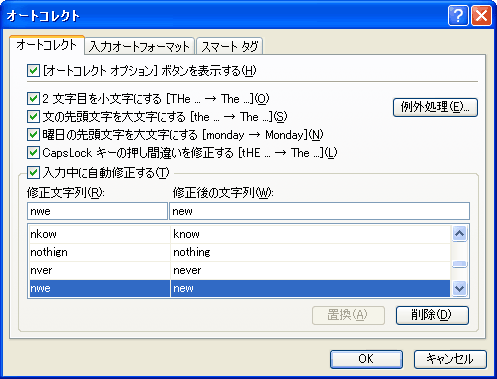Click the 置換 replace button
Viewport: 497px width, 379px height.
[x=348, y=315]
